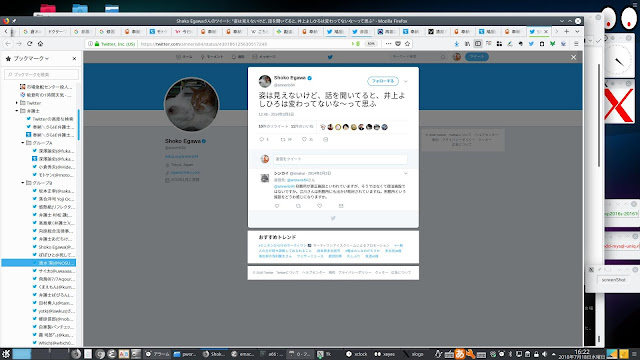Reply to the tweet using the bubble icon
Image resolution: width=640 pixels, height=360 pixels.
(262, 140)
